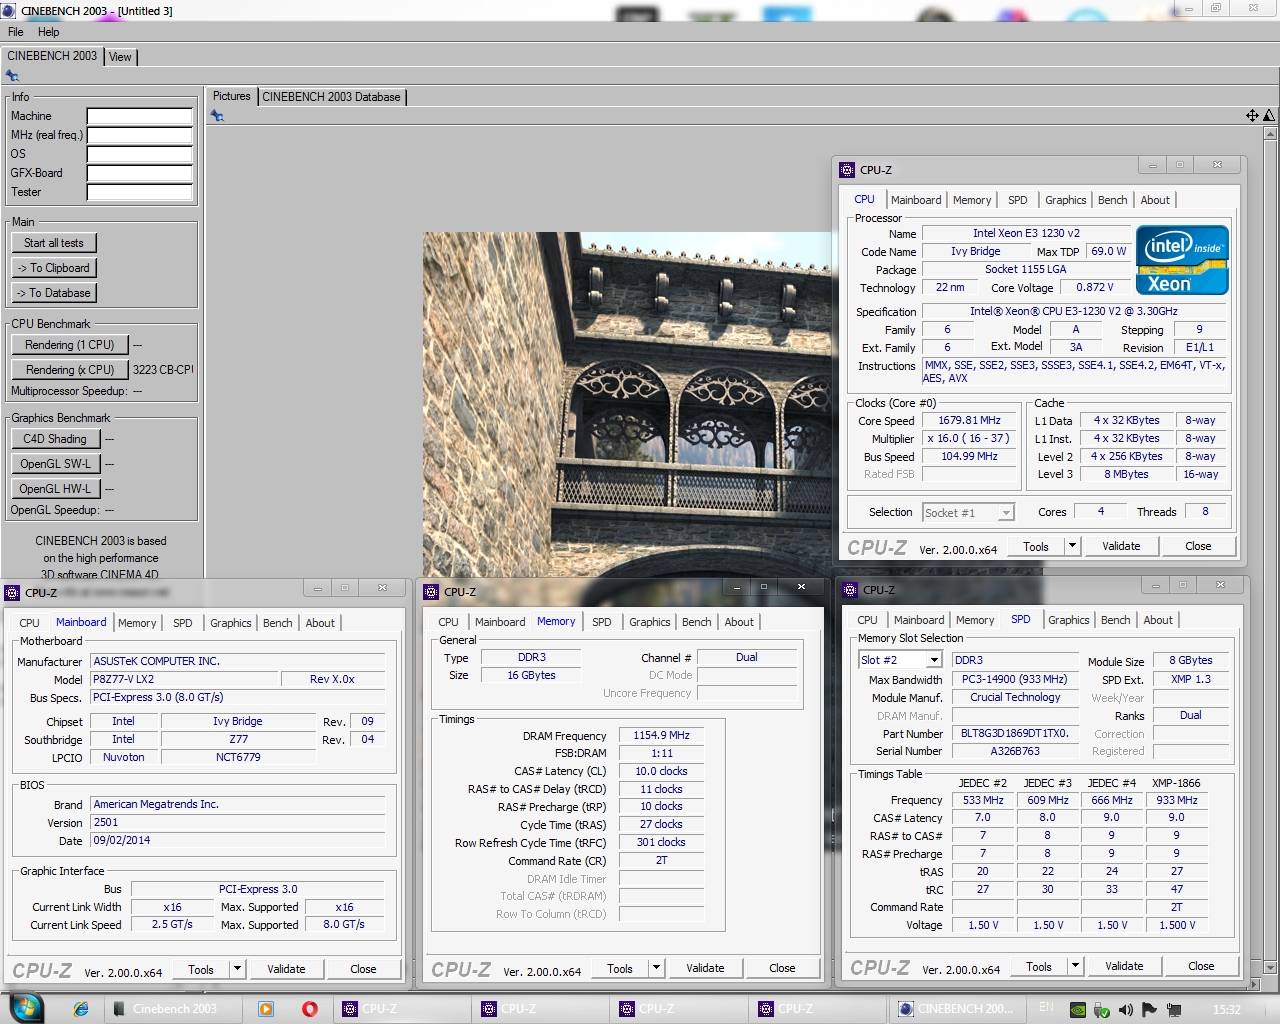Open the Slot #2 memory slot dropdown
Image resolution: width=1280 pixels, height=1024 pixels.
(934, 660)
